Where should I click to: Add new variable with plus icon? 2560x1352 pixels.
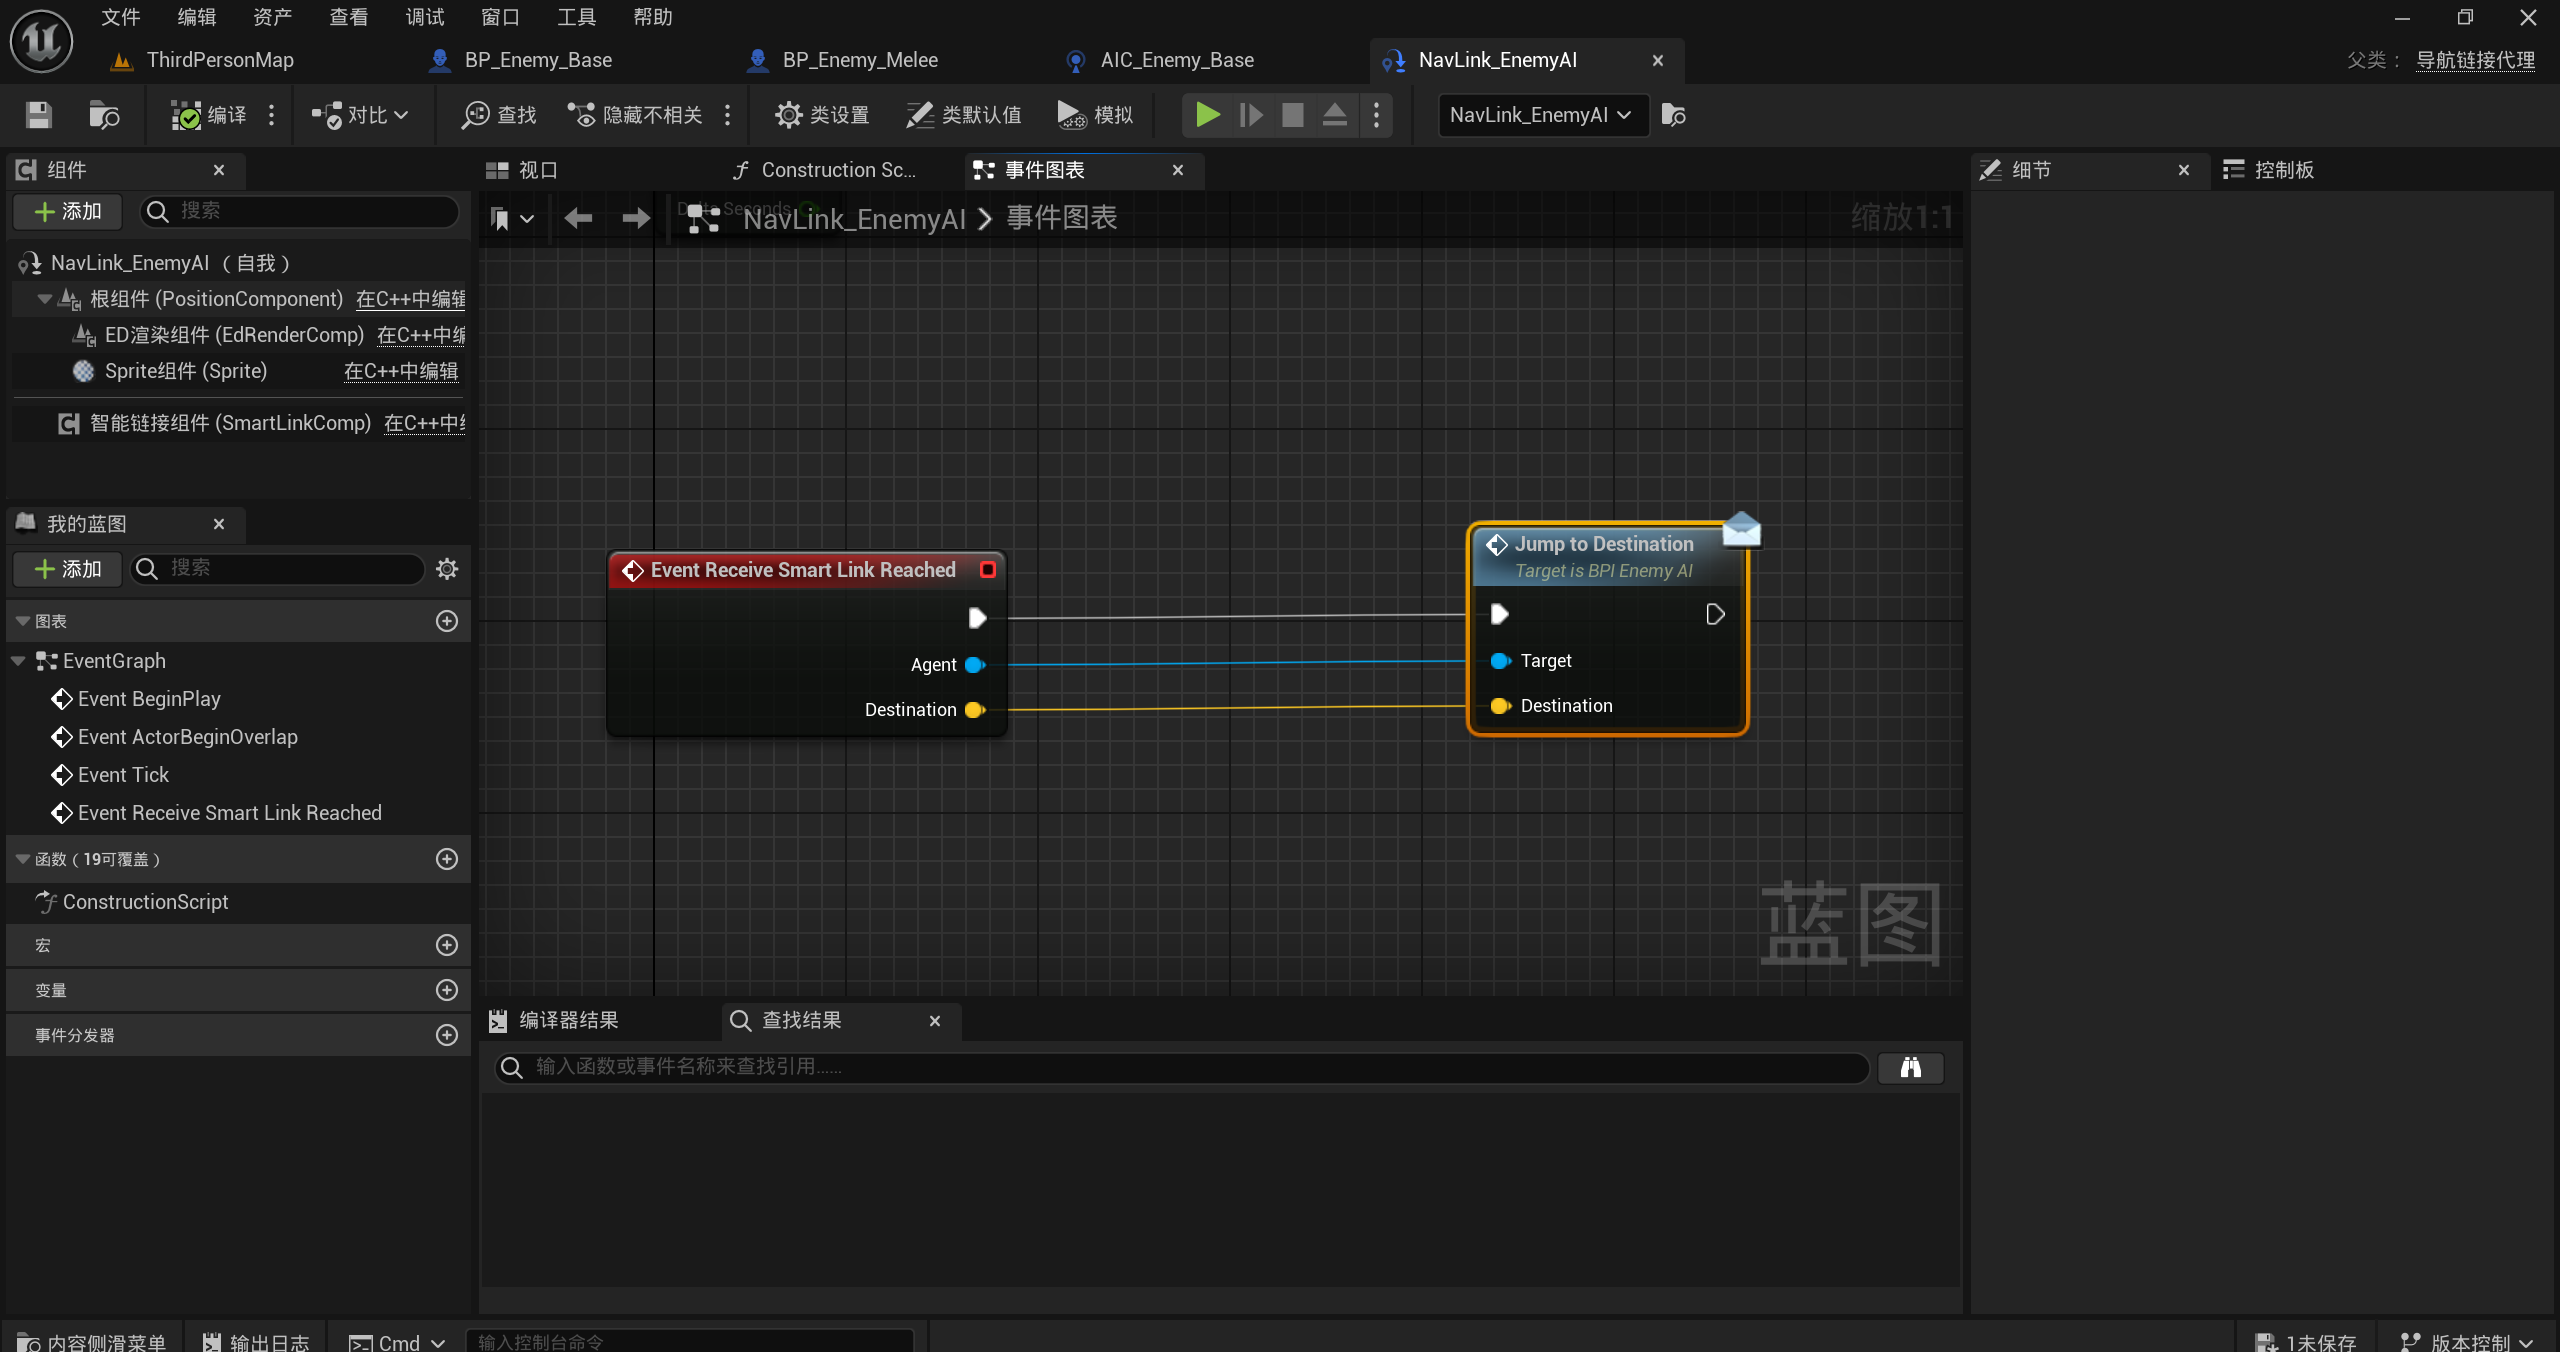447,990
